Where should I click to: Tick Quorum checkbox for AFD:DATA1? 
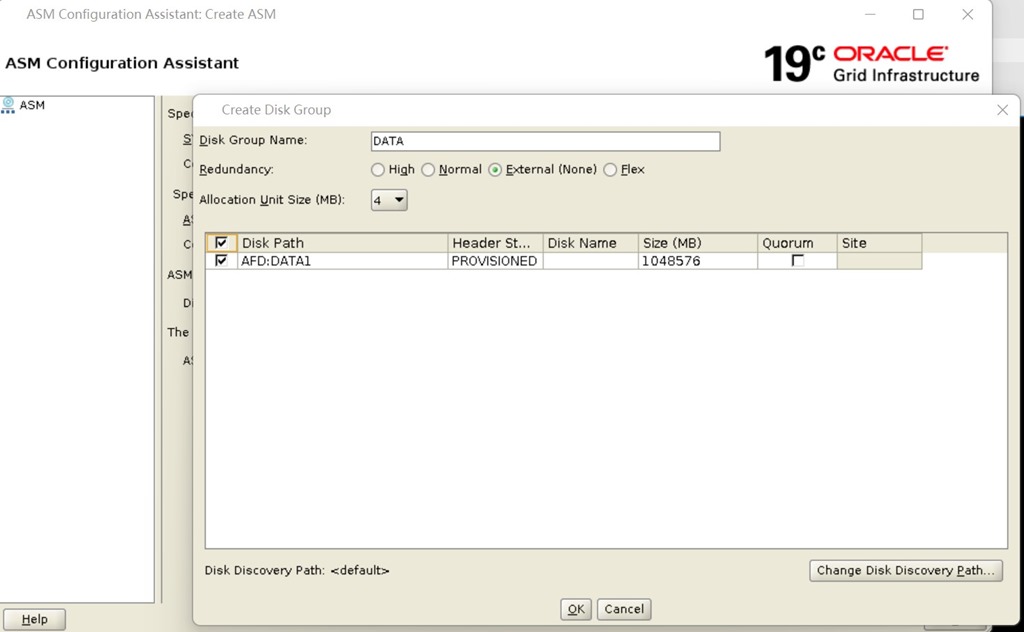point(797,261)
